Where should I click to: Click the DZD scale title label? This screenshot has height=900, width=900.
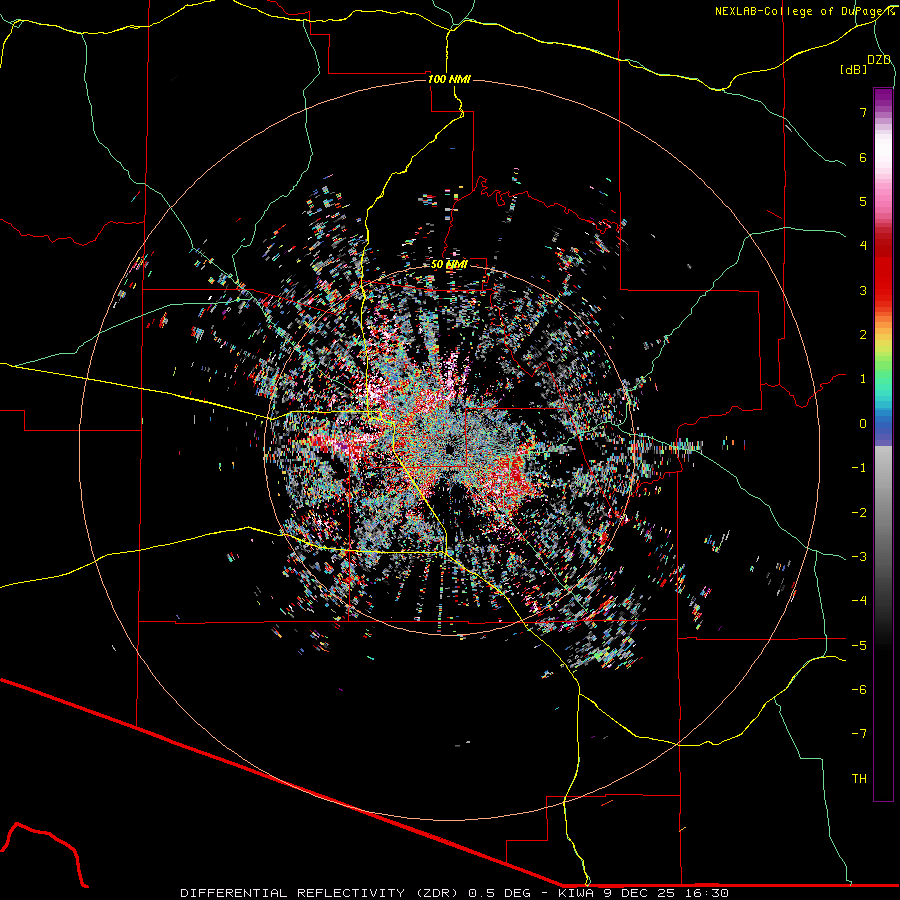pyautogui.click(x=879, y=60)
